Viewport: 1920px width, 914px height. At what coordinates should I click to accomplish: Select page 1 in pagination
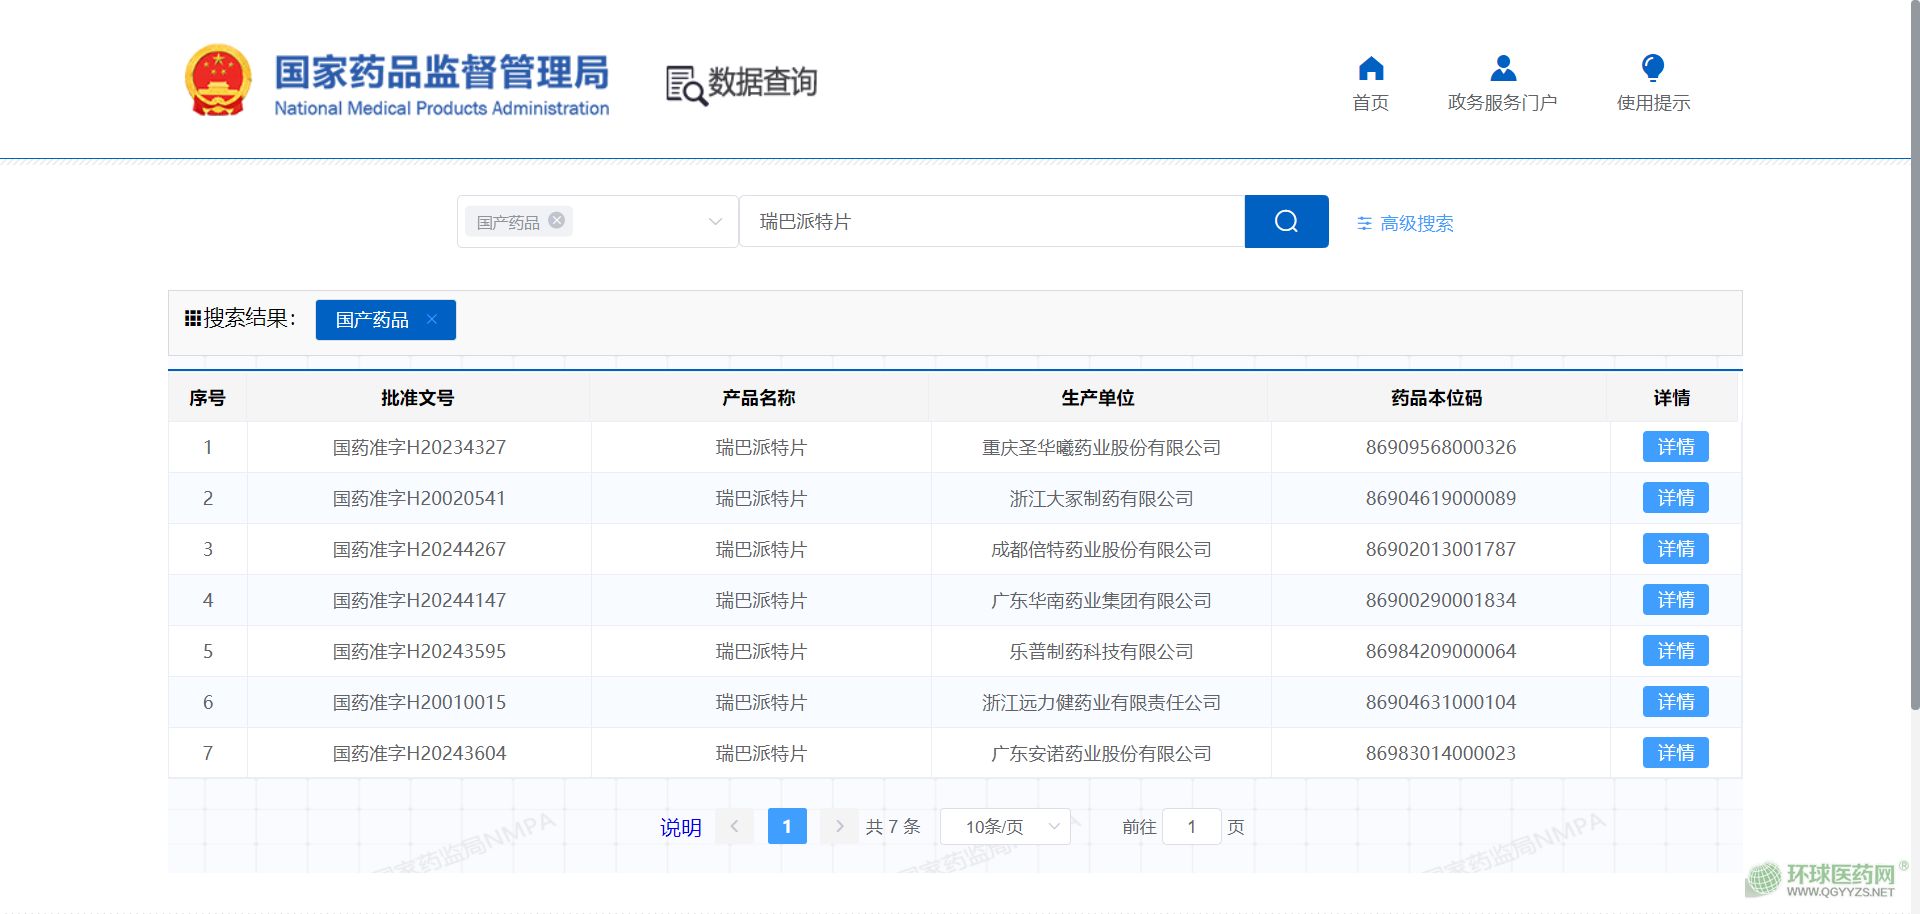(787, 826)
